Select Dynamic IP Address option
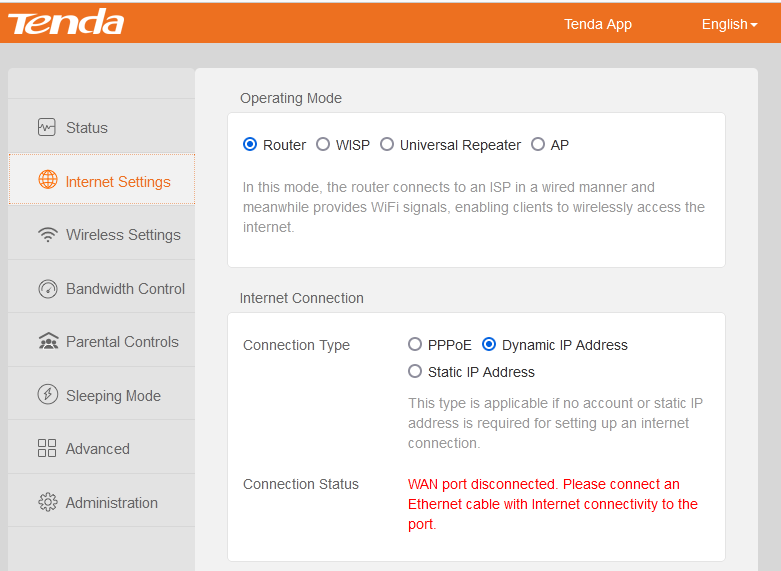The height and width of the screenshot is (571, 781). point(489,345)
